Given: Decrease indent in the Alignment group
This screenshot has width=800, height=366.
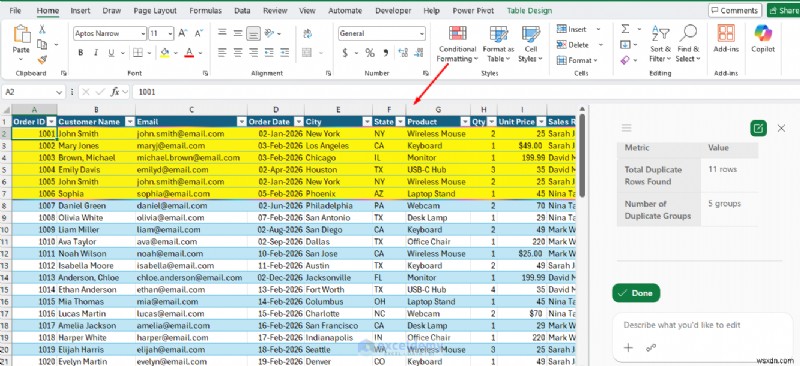Looking at the screenshot, I should pos(269,52).
